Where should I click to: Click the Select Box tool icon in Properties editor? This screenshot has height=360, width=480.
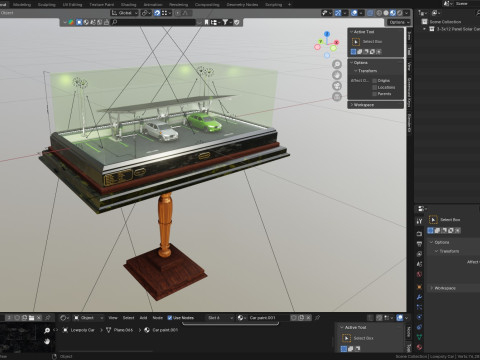(433, 219)
